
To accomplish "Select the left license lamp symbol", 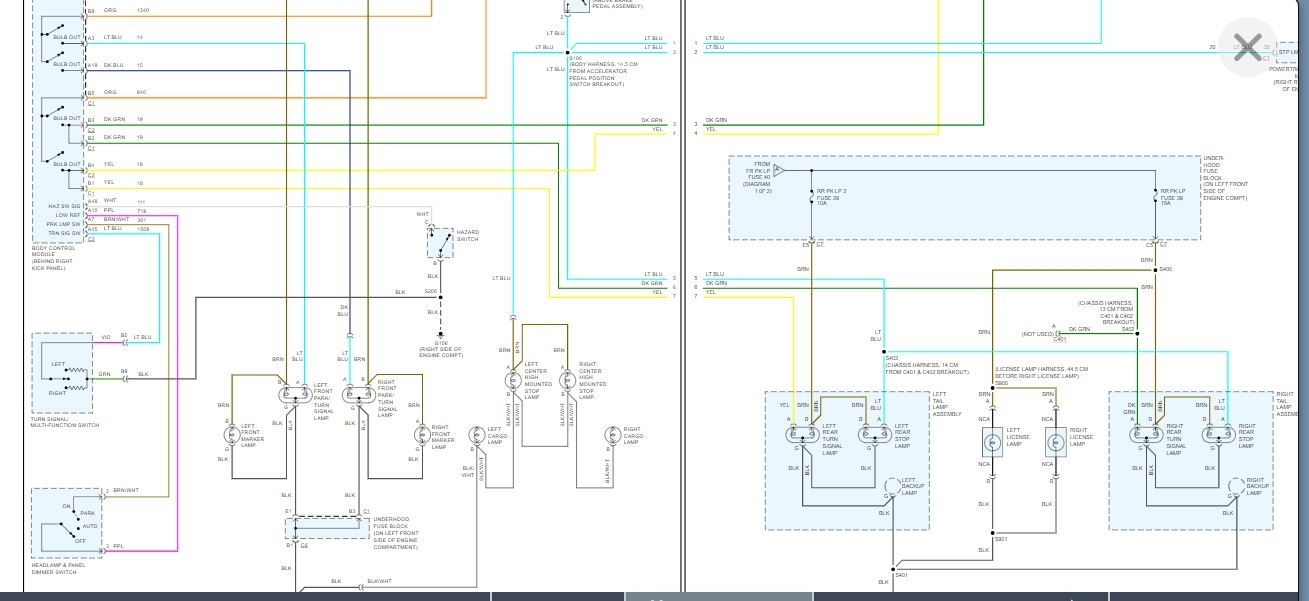I will click(x=991, y=442).
